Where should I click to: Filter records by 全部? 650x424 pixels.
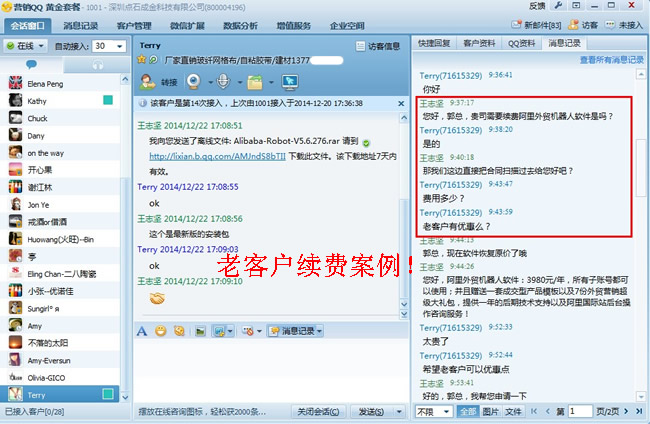[468, 411]
